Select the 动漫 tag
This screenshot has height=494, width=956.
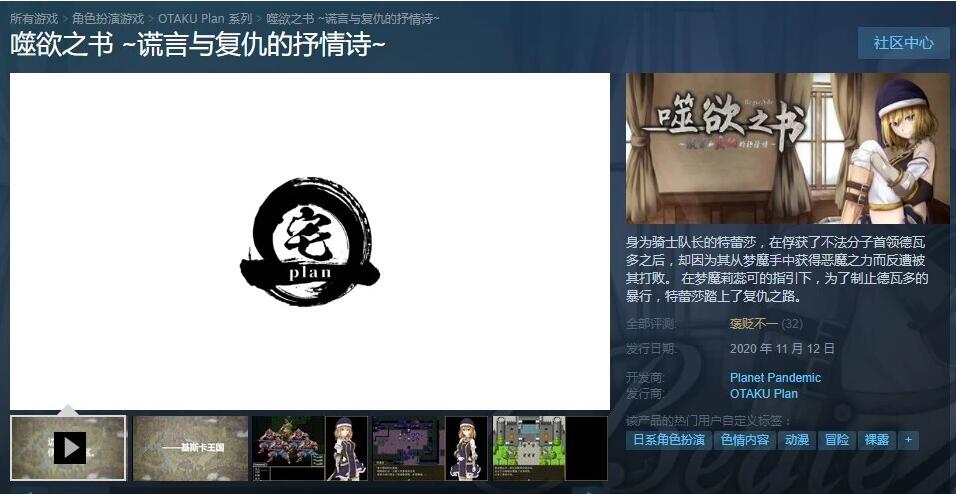pos(797,440)
